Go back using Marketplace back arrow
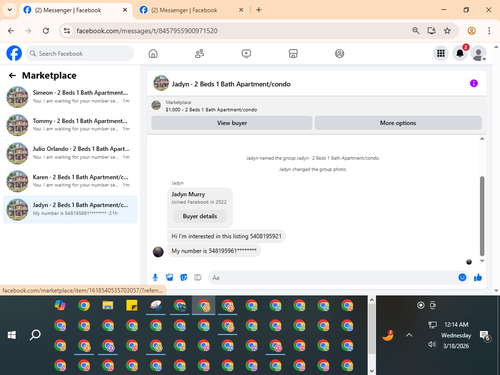The width and height of the screenshot is (500, 375). (x=12, y=76)
